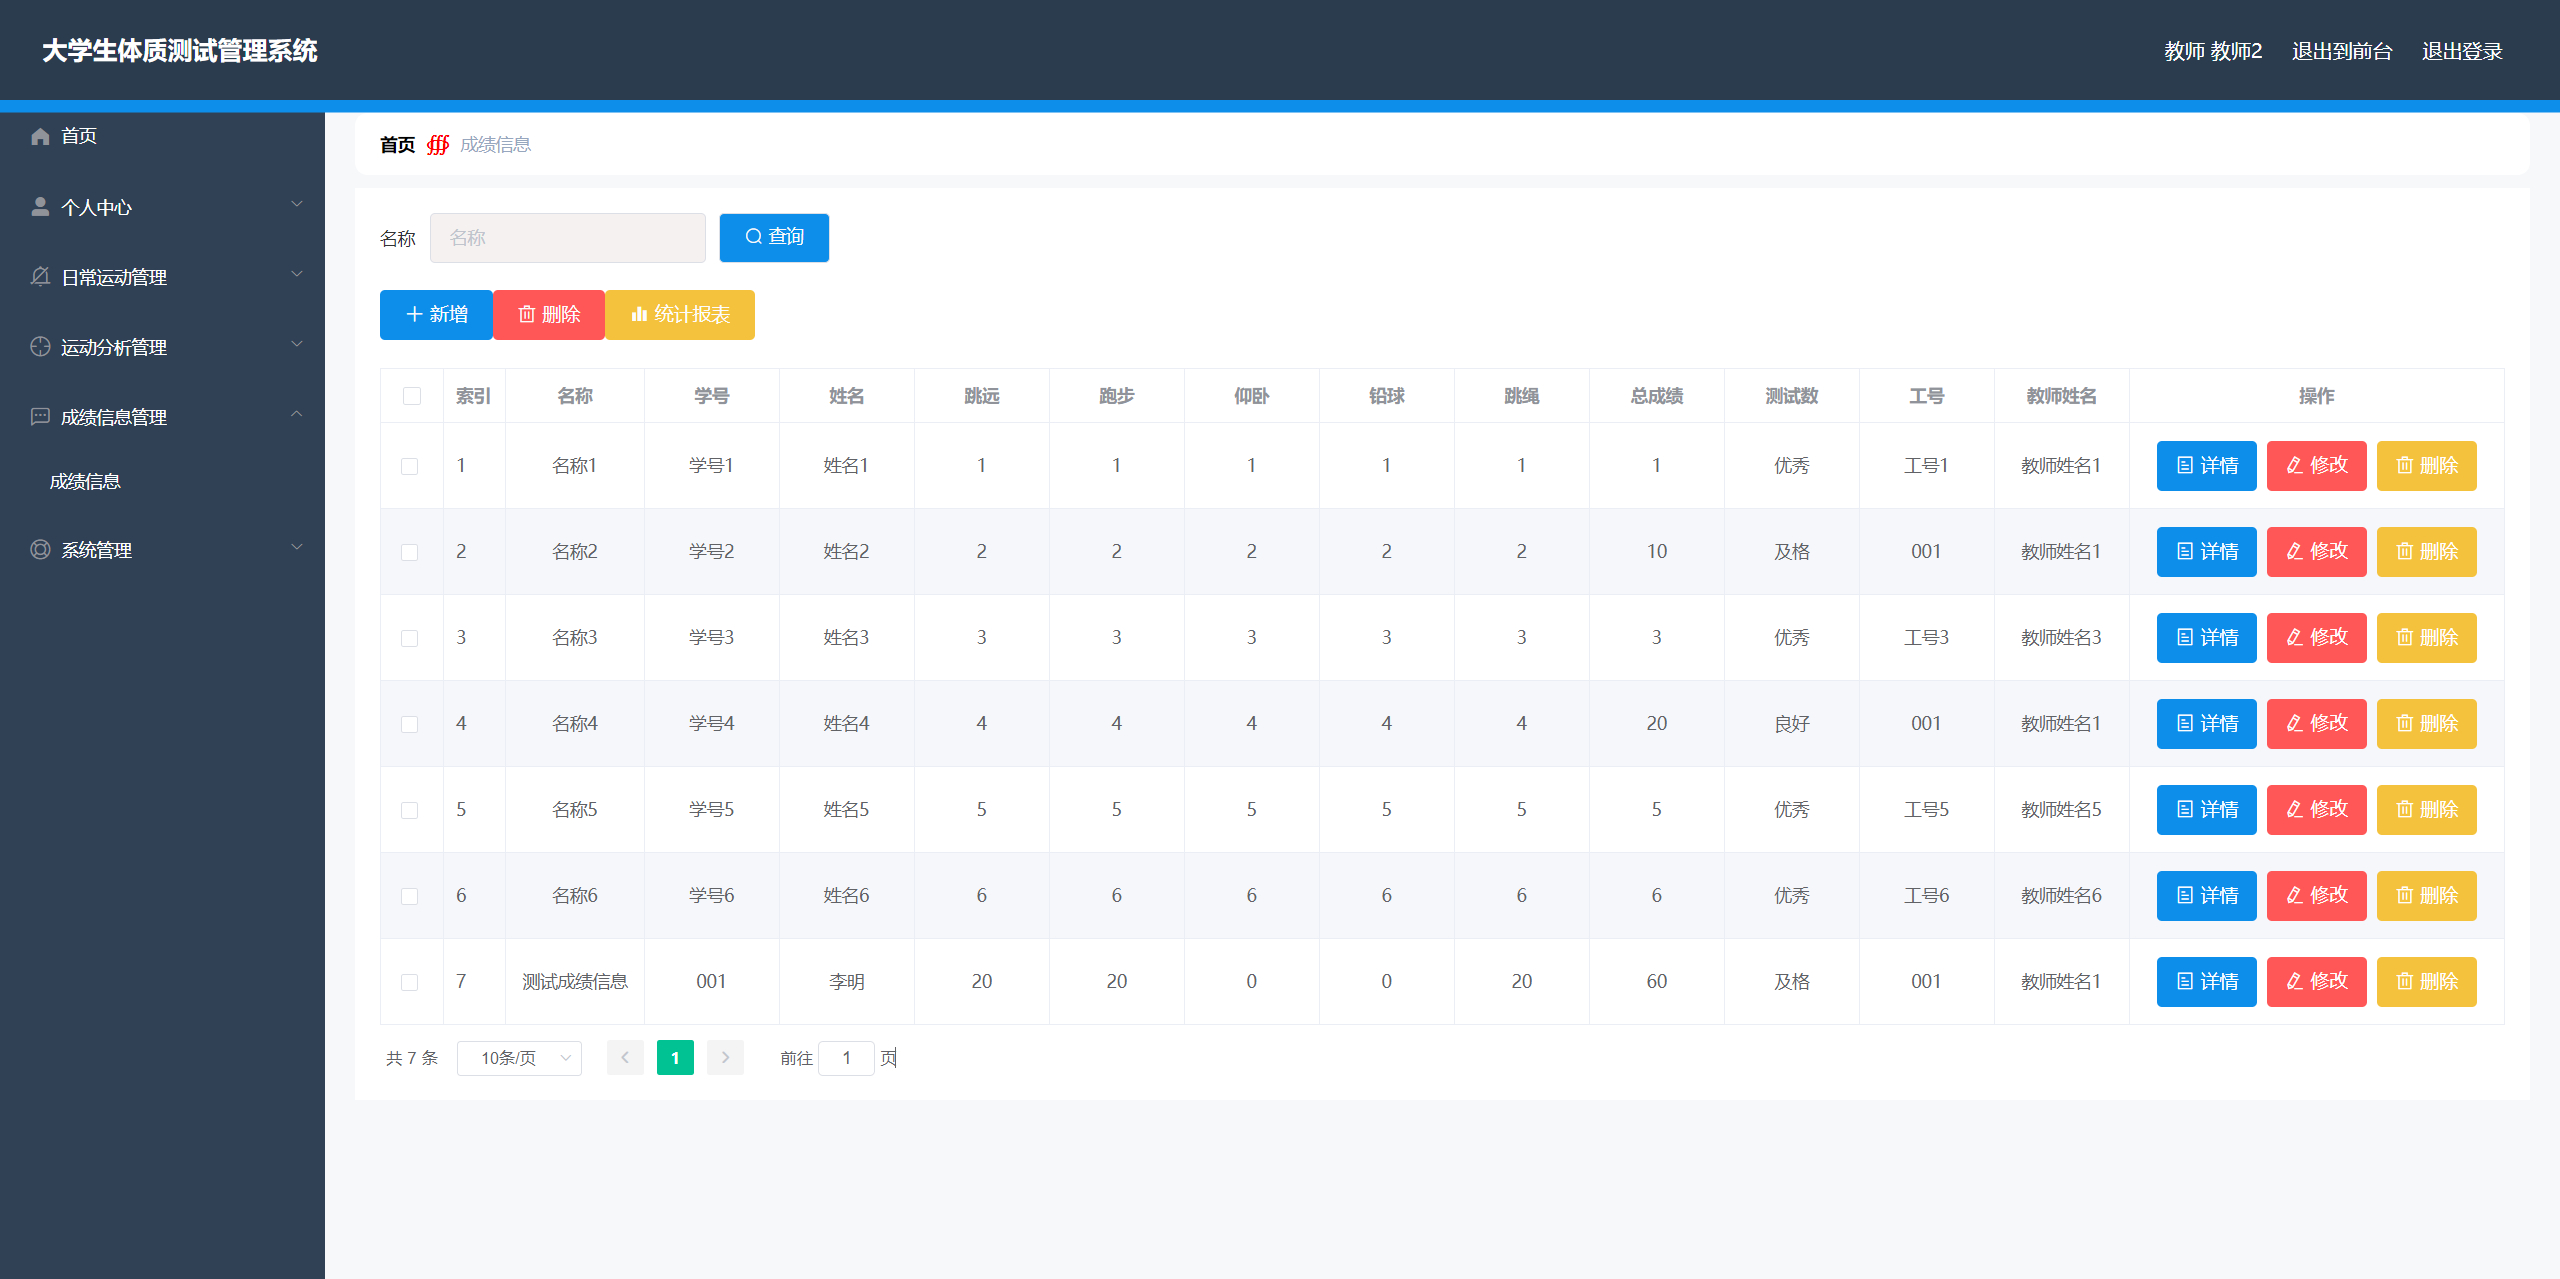Click trash icon in 删除 for 测试成绩信息 row
The height and width of the screenshot is (1279, 2560).
pyautogui.click(x=2405, y=981)
